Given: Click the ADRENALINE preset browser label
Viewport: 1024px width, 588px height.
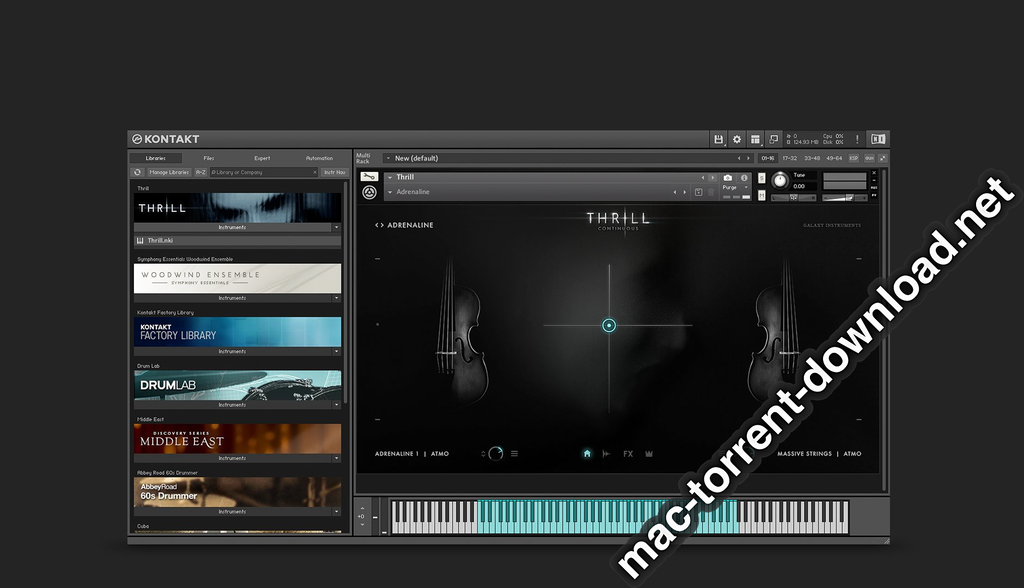Looking at the screenshot, I should coord(410,225).
